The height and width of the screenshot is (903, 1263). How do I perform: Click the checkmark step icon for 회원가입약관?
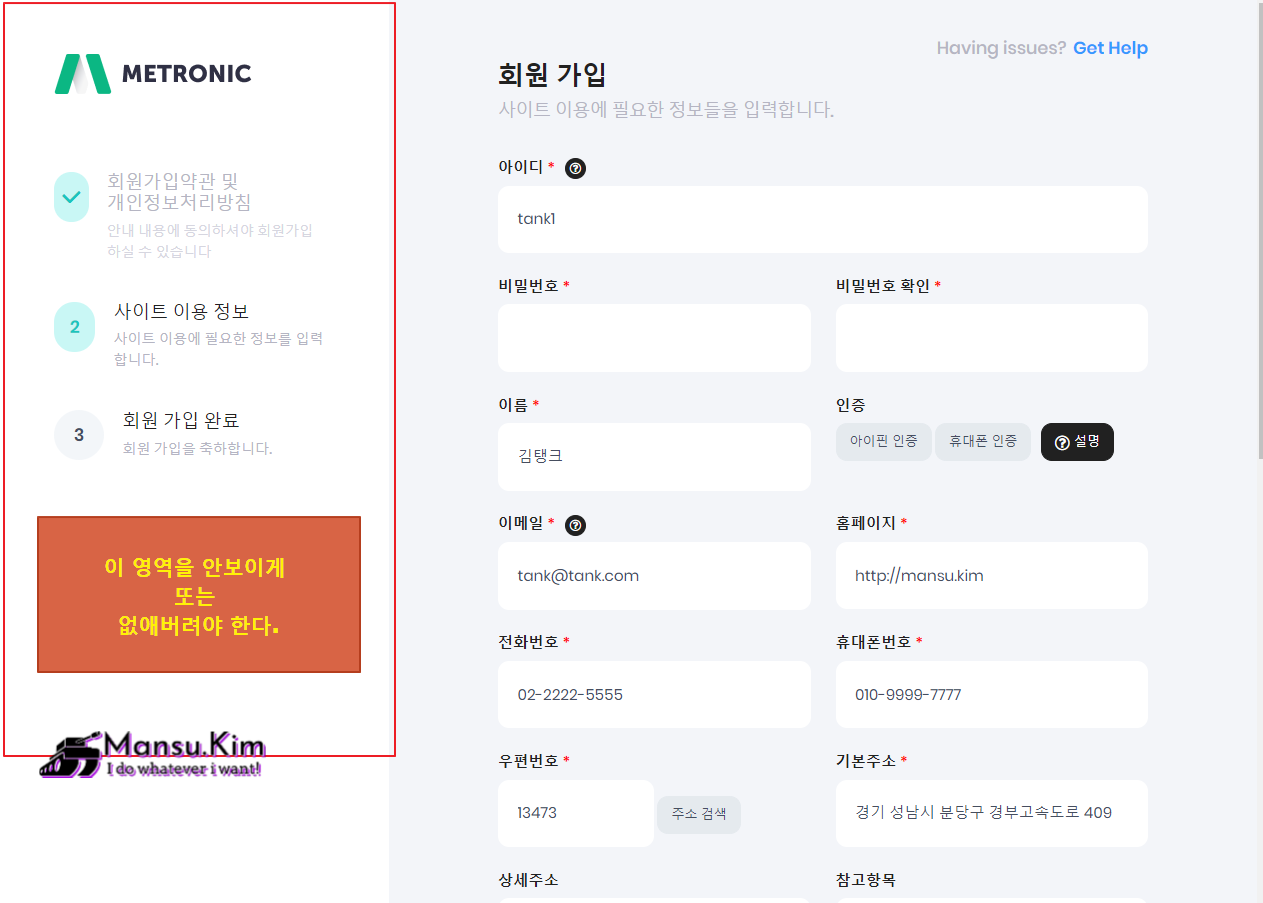tap(72, 197)
